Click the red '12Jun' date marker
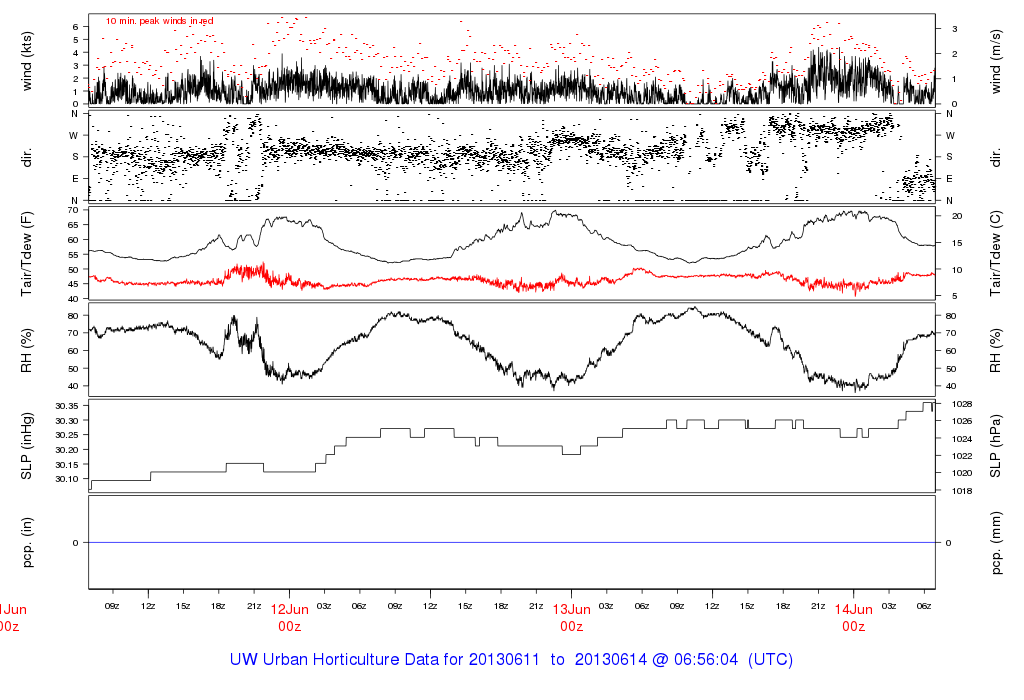This screenshot has width=1024, height=700. click(x=290, y=608)
